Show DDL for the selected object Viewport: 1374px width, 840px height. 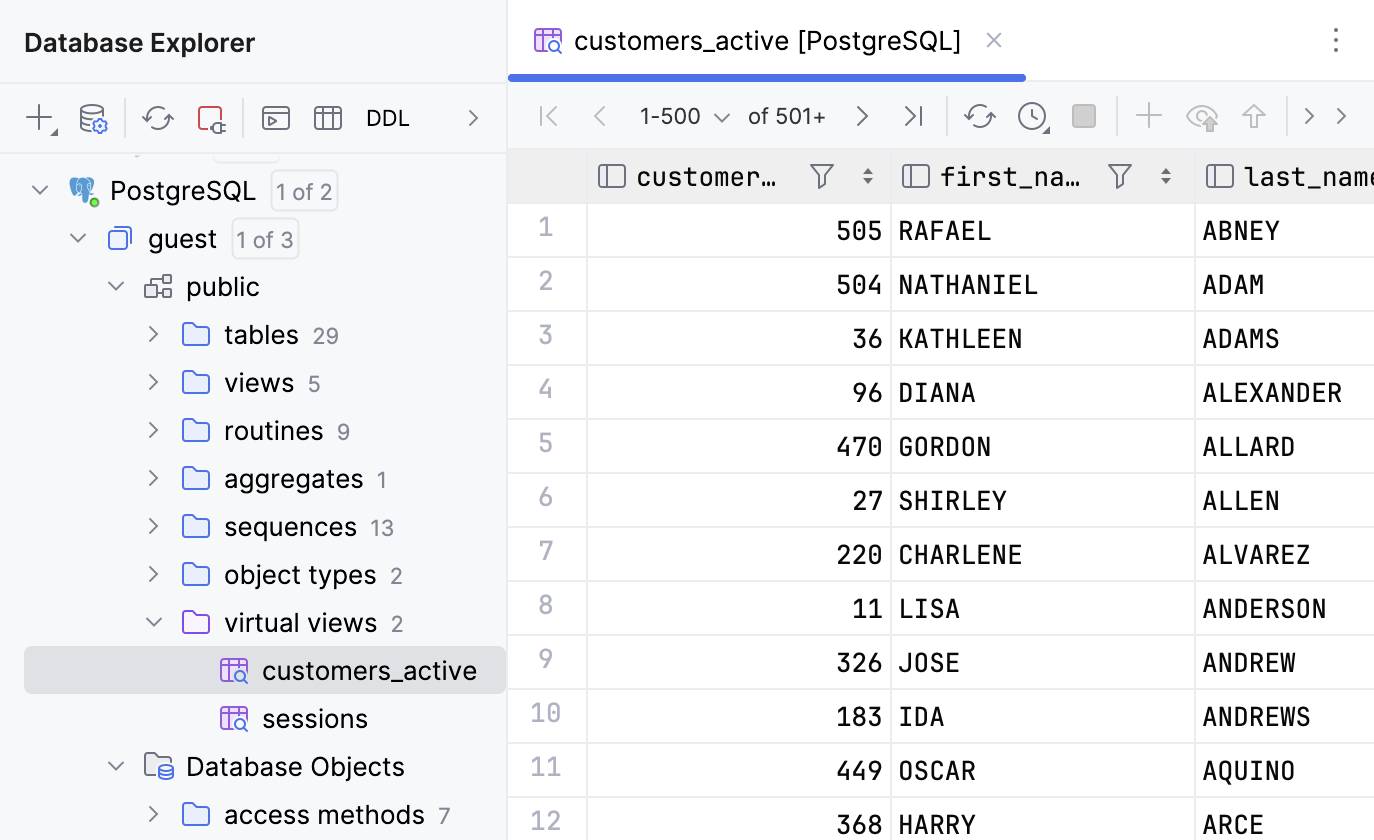point(388,118)
